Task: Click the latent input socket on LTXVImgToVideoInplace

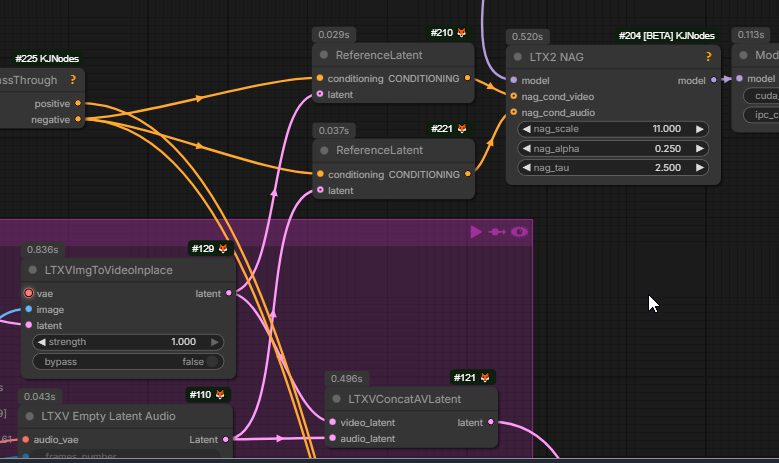Action: (x=29, y=325)
